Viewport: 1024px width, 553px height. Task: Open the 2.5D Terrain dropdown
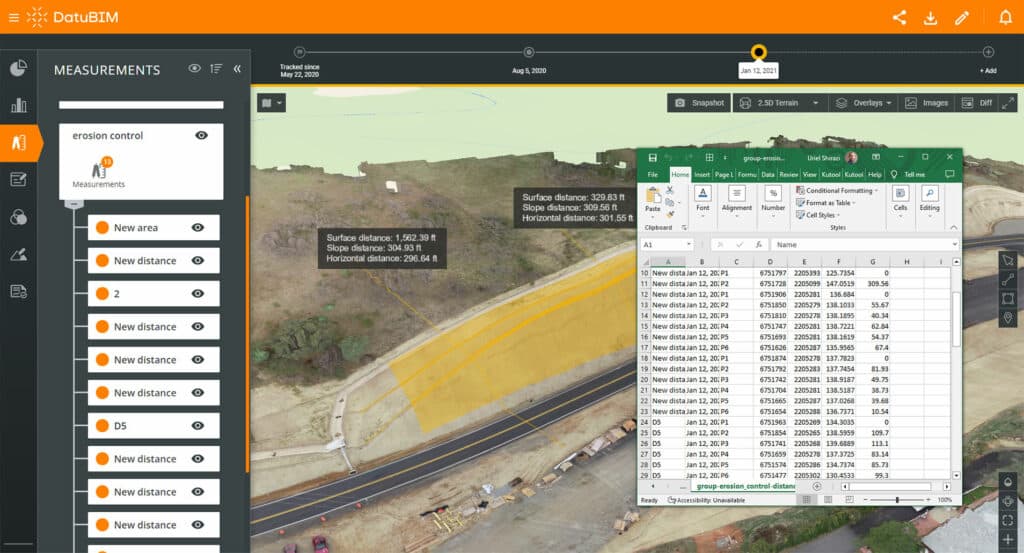779,103
